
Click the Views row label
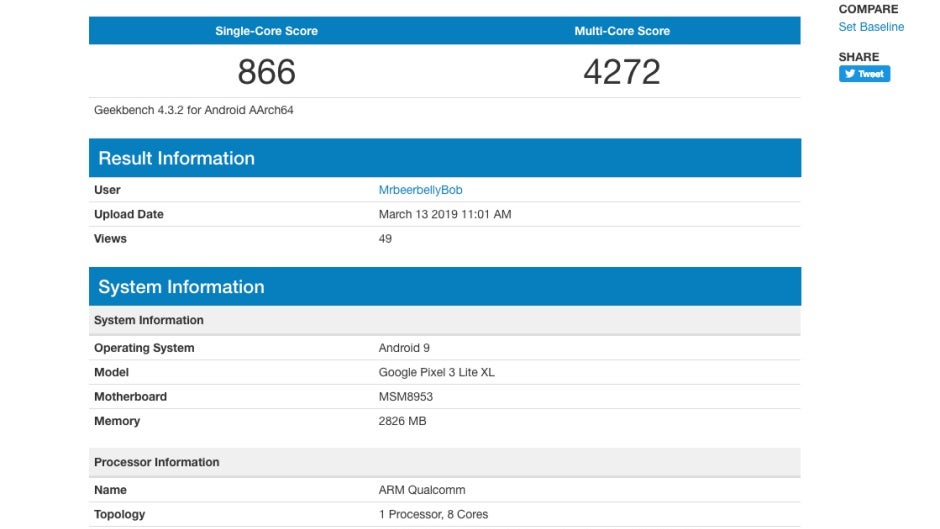tap(110, 239)
